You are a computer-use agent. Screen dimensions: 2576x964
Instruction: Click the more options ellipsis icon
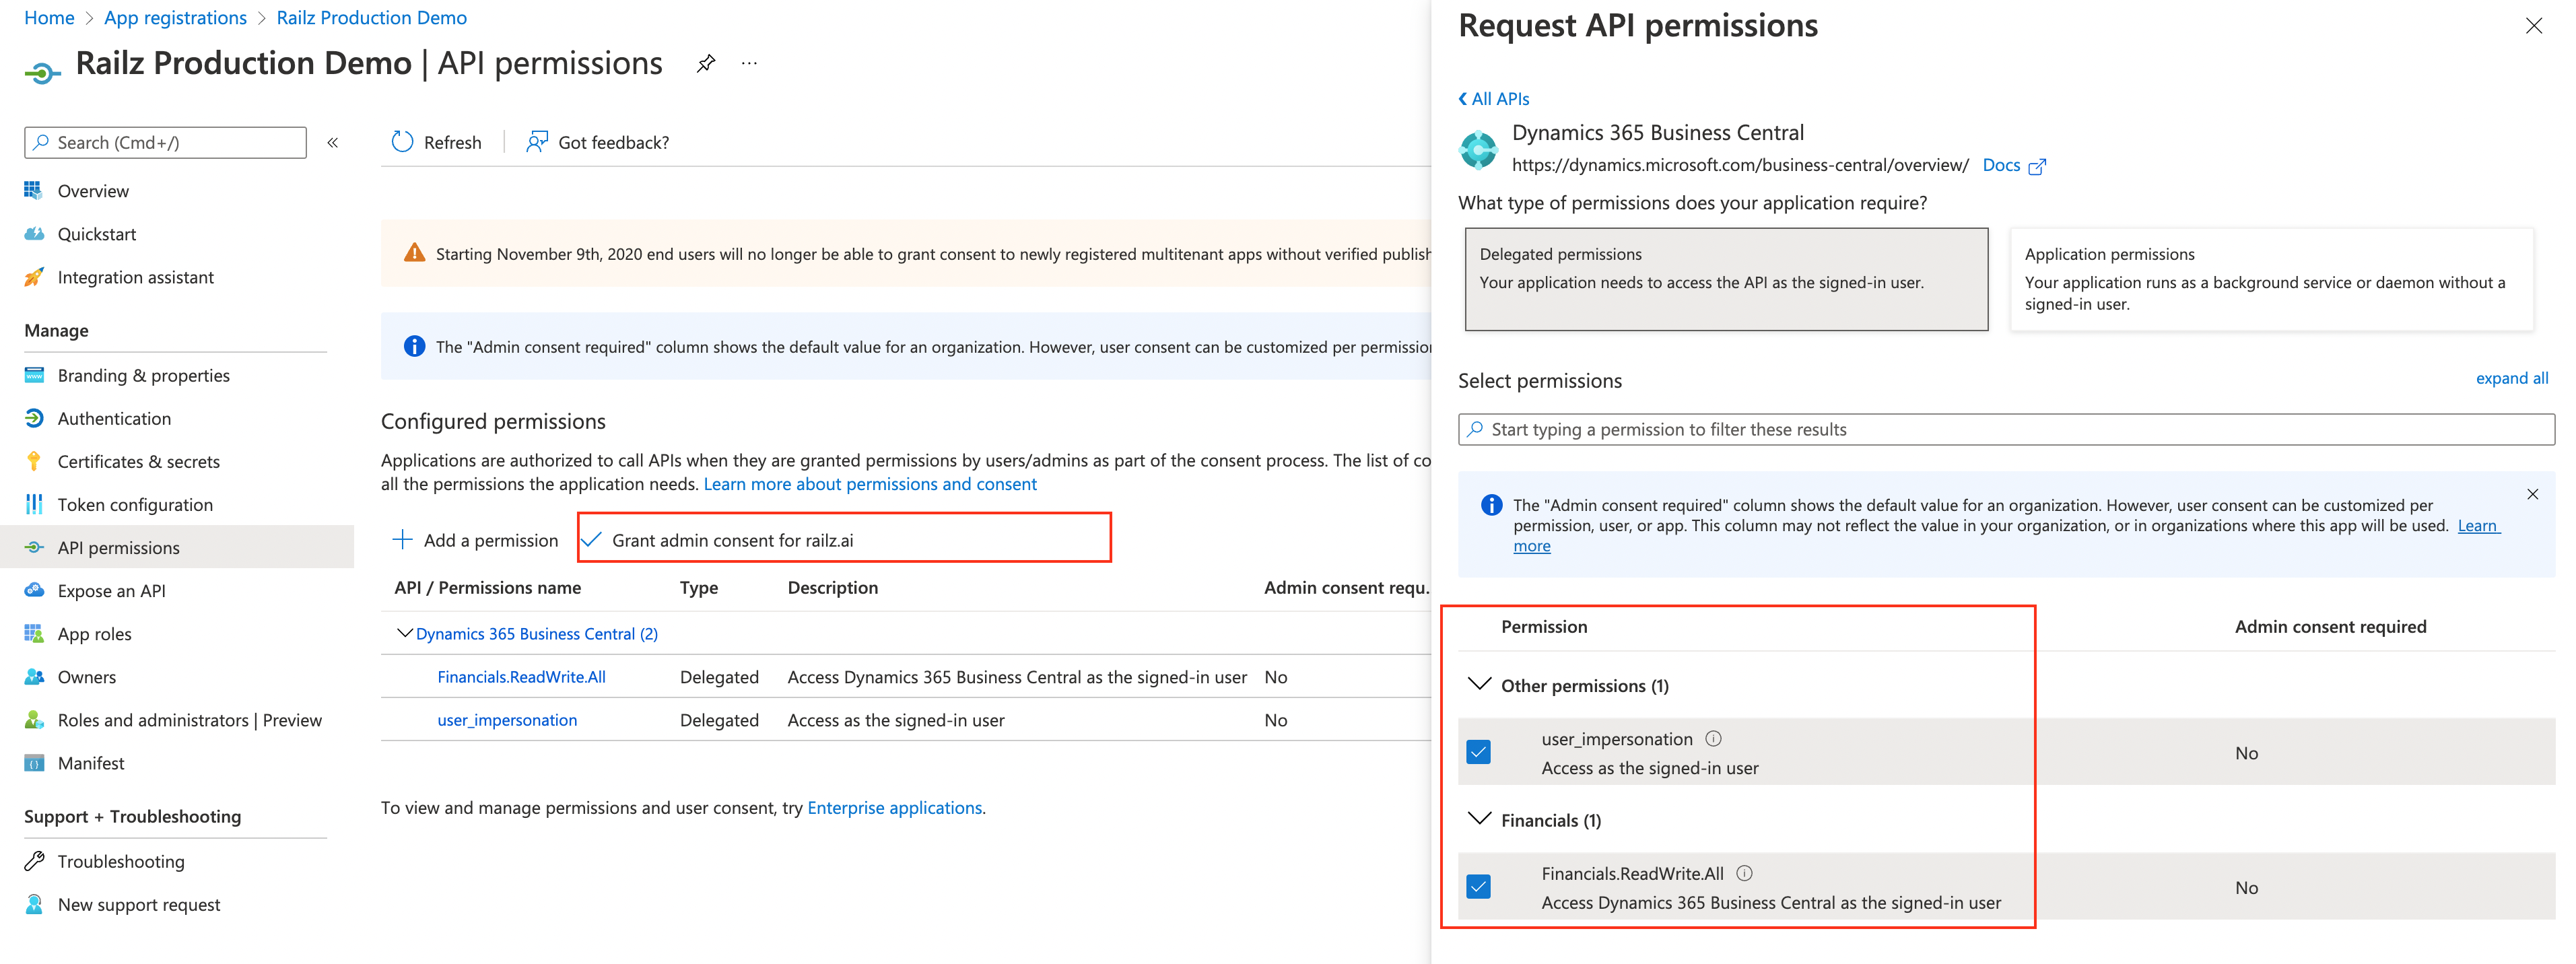(749, 64)
